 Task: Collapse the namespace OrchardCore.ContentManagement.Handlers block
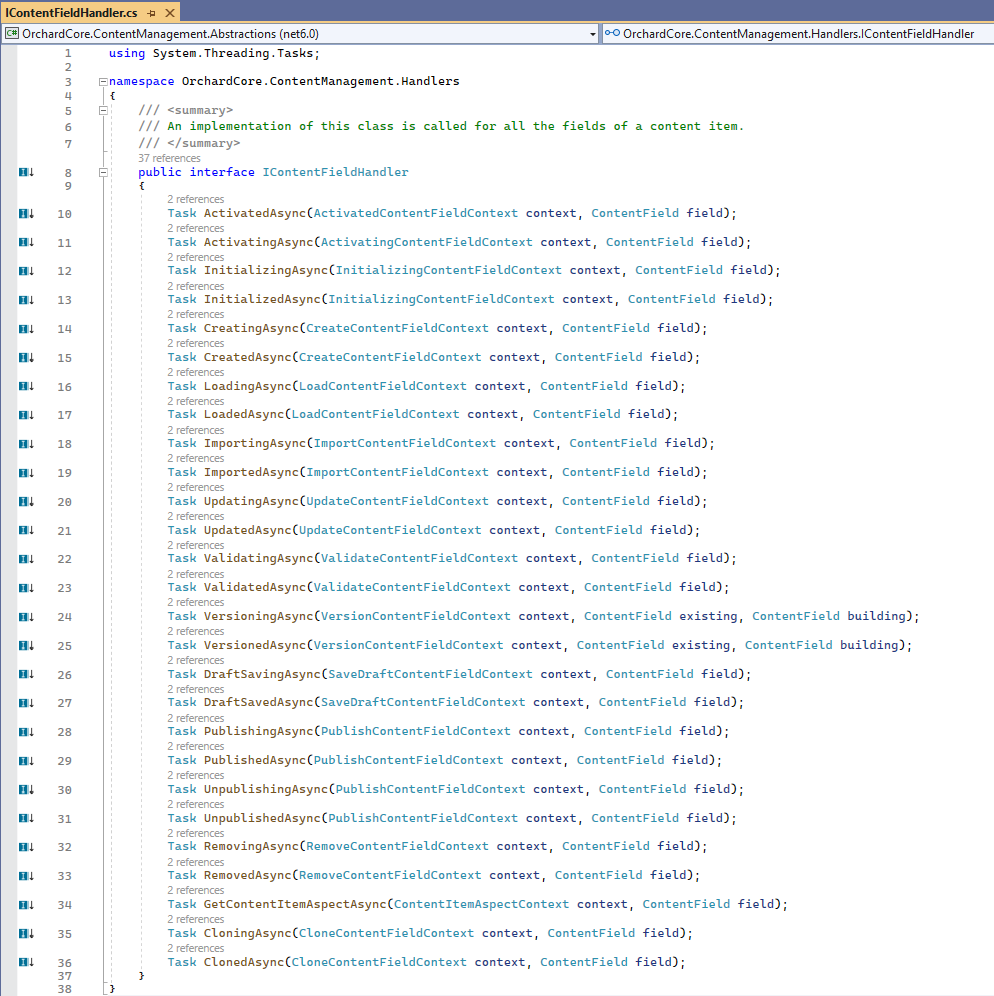tap(103, 81)
